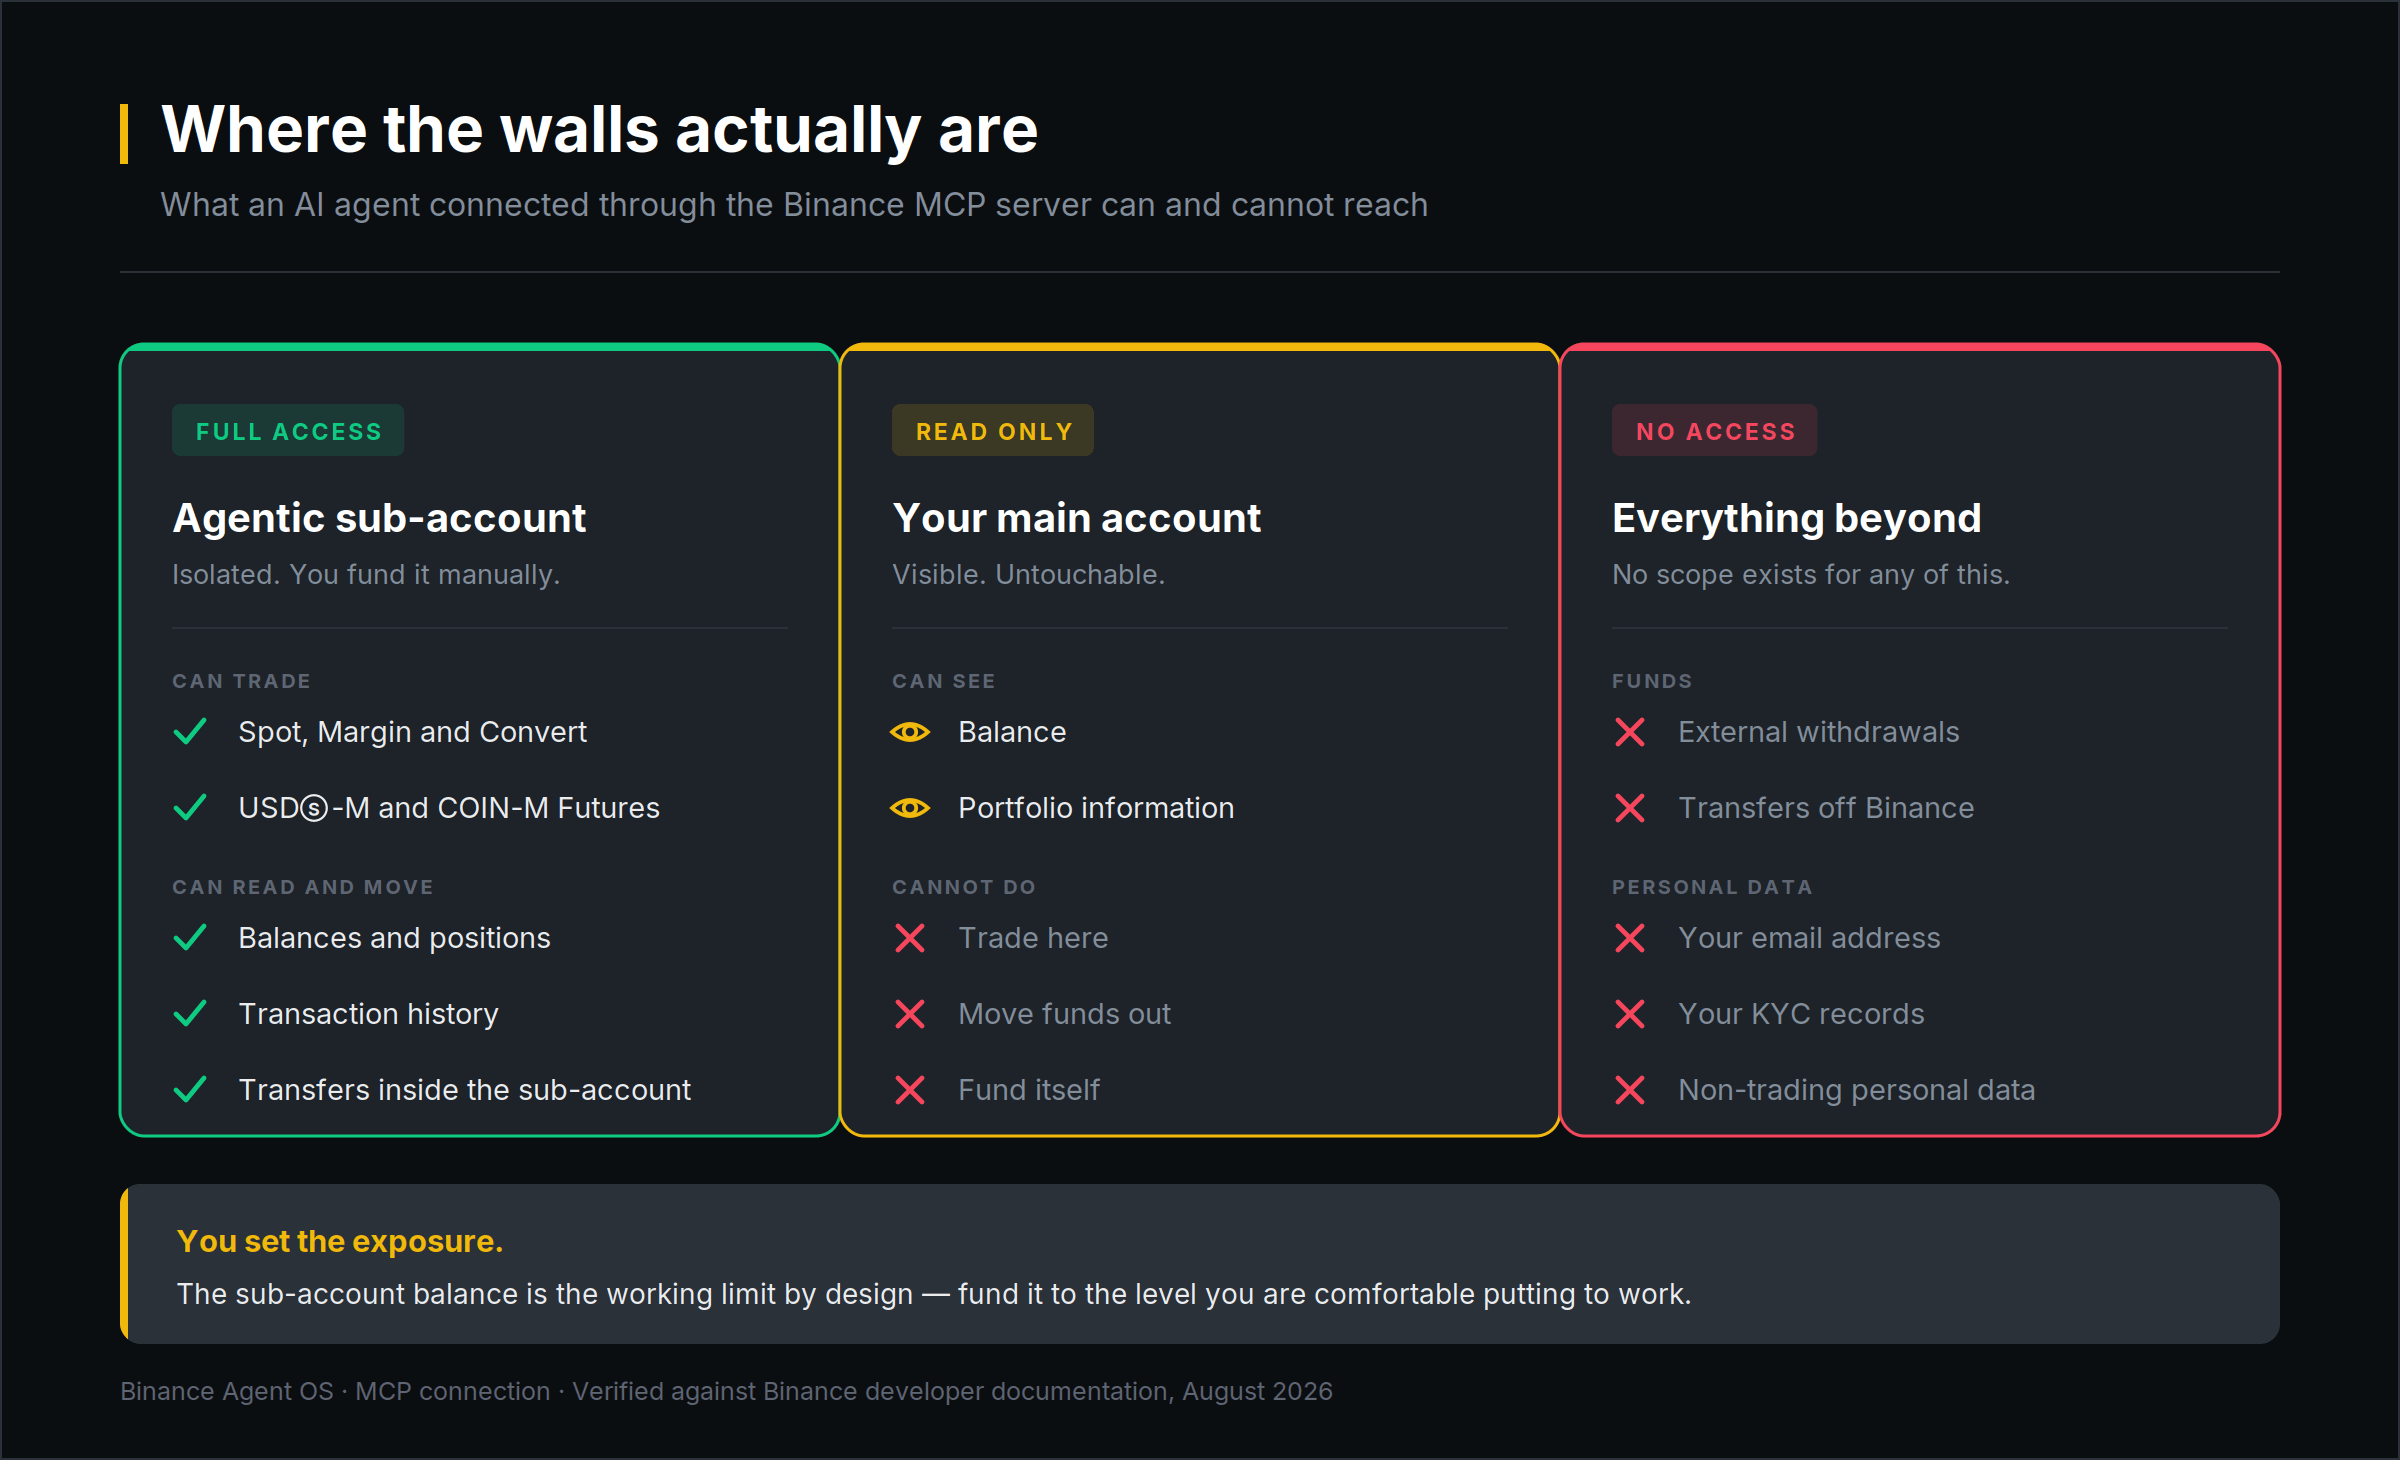Click the red X beside Fund itself
The image size is (2400, 1460).
pos(910,1090)
